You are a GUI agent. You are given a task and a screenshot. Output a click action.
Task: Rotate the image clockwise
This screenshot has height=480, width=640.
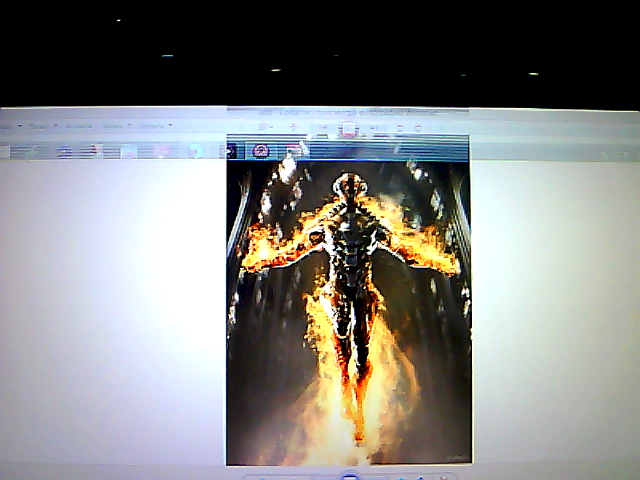(x=422, y=476)
